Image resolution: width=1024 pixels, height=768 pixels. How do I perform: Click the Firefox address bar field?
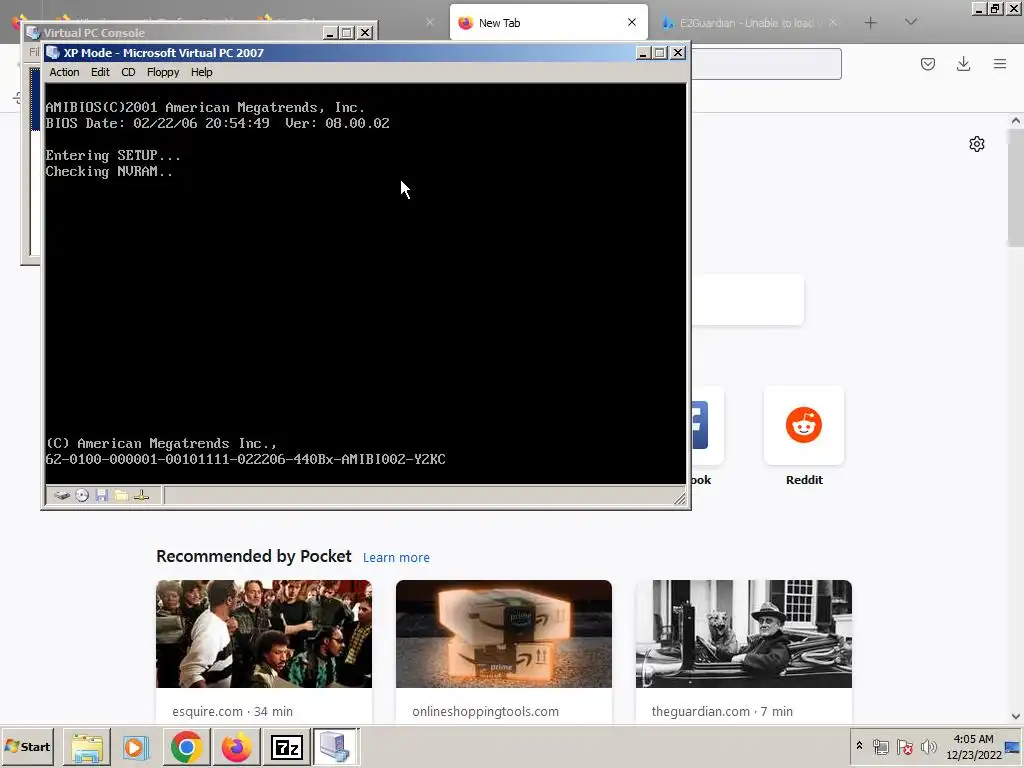[x=766, y=64]
